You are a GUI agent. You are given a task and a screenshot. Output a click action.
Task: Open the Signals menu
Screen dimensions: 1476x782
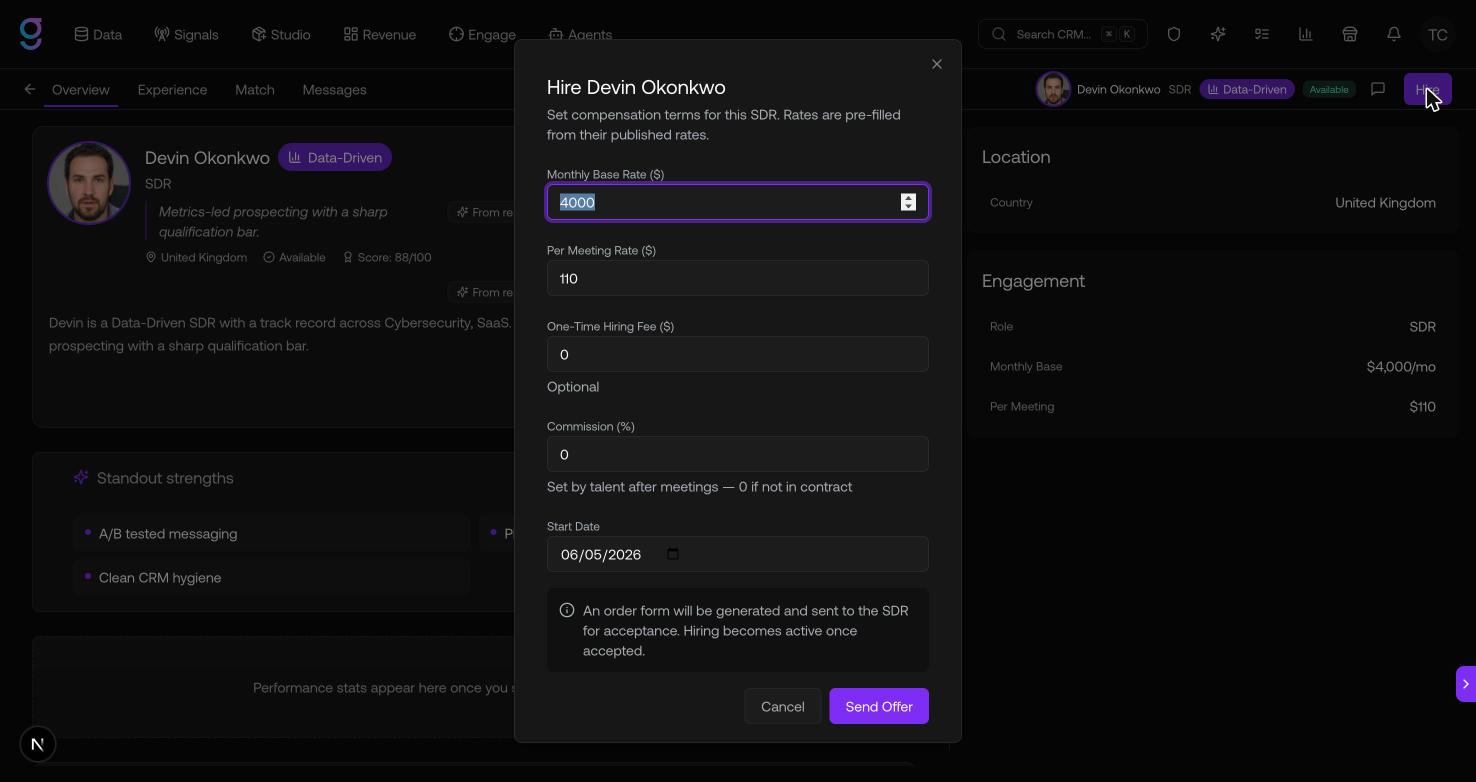tap(186, 34)
